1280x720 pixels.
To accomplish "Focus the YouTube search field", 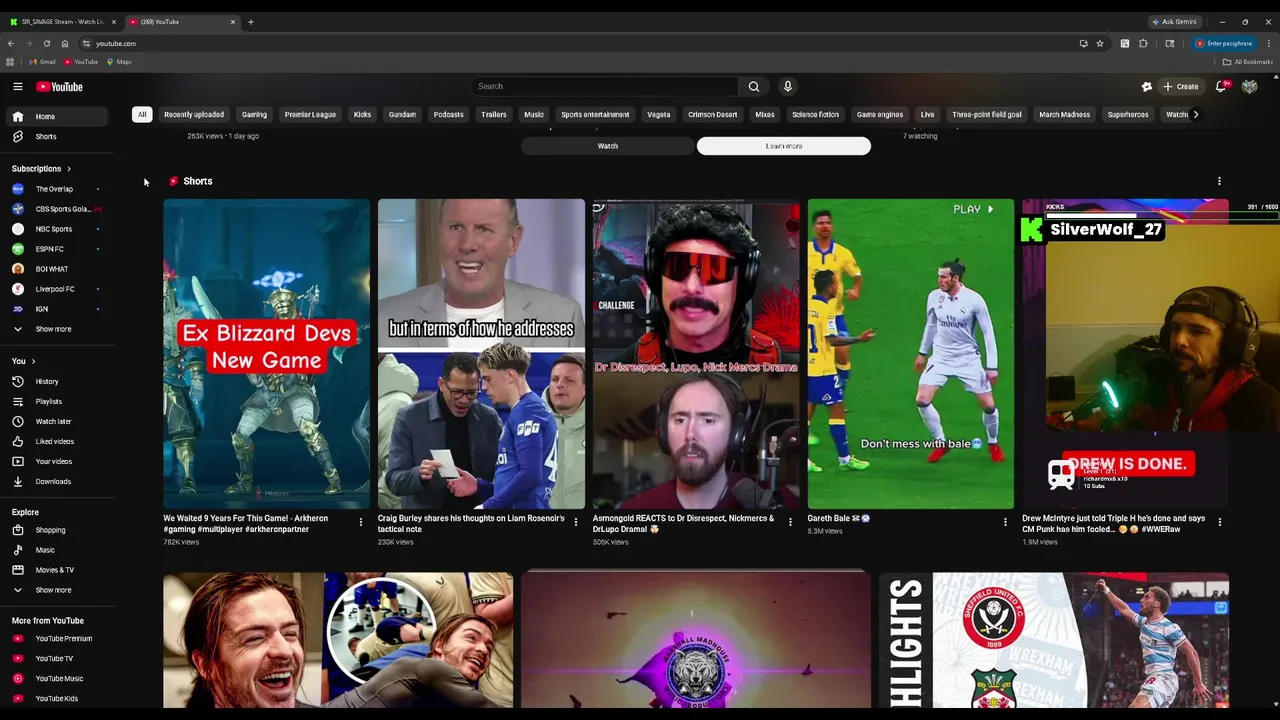I will pos(604,86).
